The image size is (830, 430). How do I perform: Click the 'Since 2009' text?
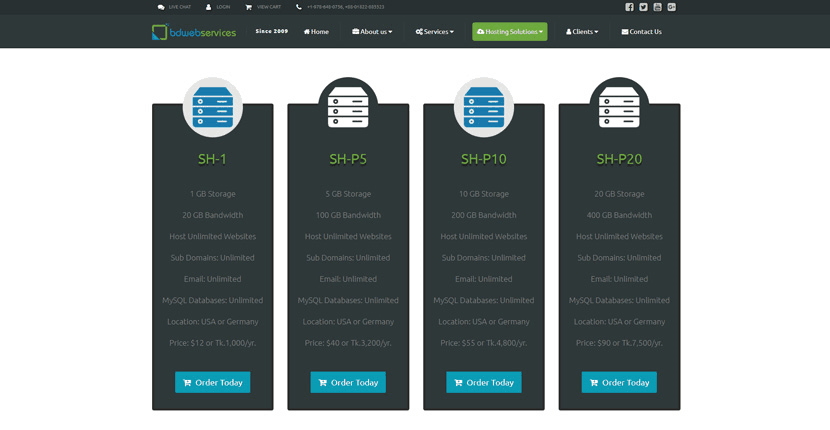pos(272,31)
